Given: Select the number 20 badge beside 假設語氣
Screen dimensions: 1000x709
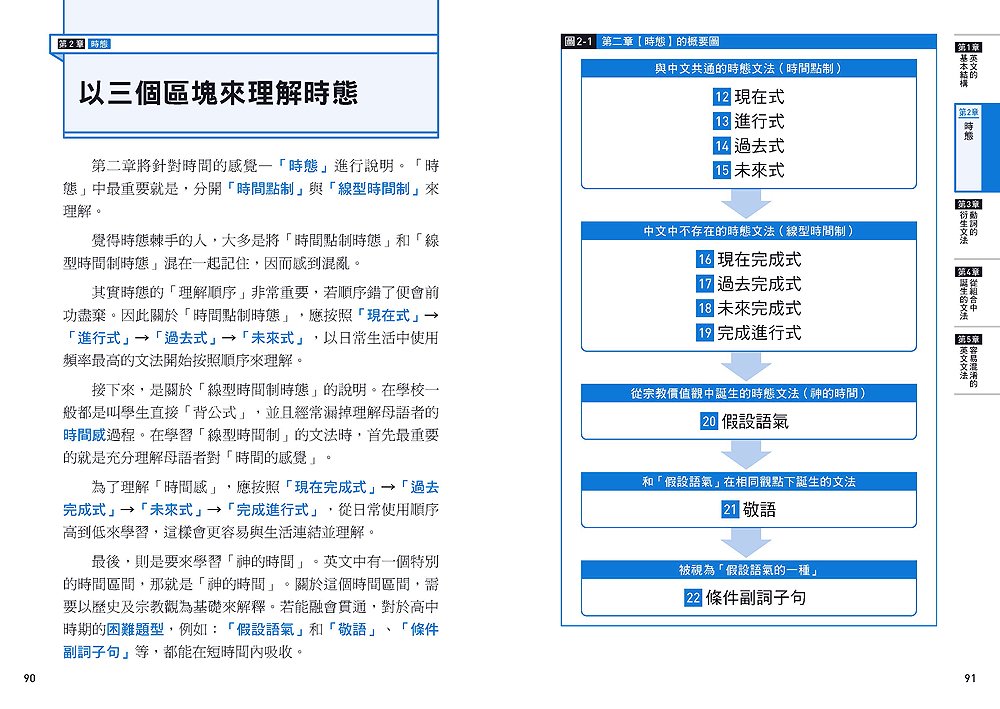Looking at the screenshot, I should [710, 422].
